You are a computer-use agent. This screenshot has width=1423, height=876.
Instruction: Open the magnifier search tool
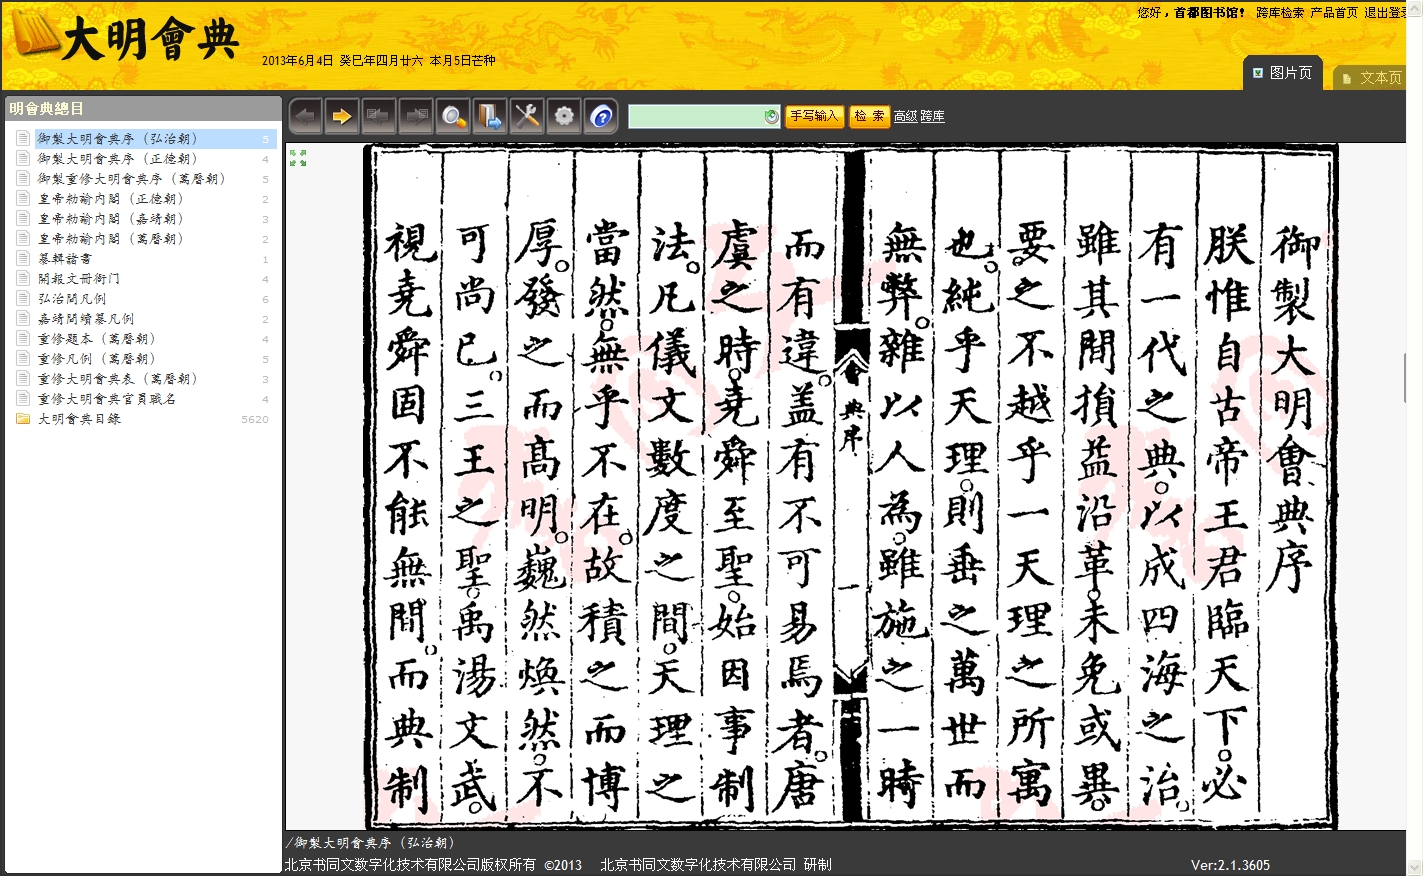453,117
